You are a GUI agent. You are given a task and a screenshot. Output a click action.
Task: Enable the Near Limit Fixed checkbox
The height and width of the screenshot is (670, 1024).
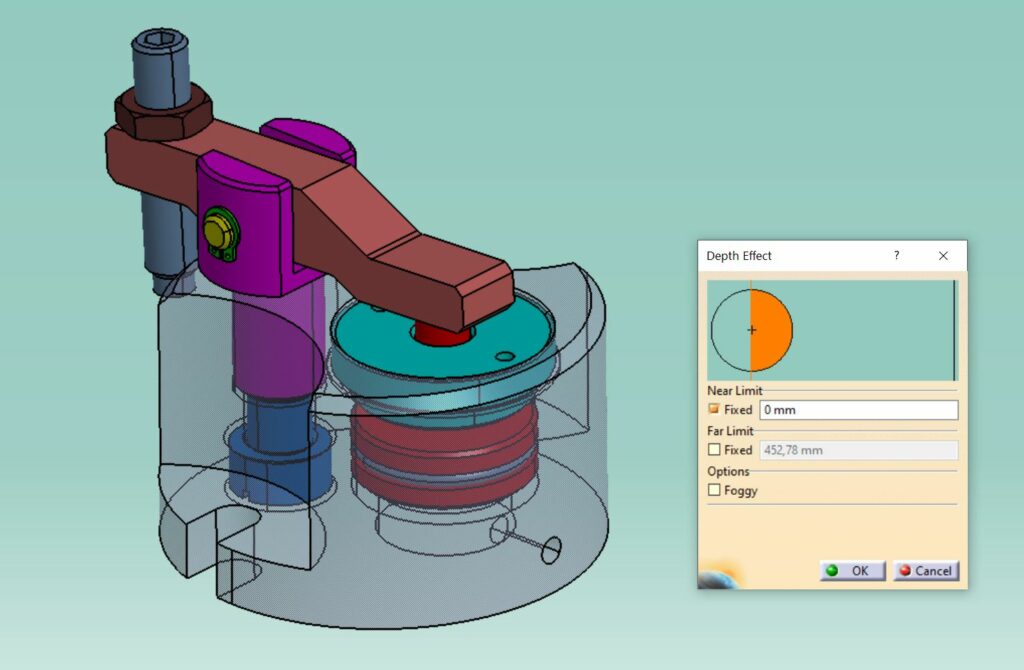coord(714,410)
